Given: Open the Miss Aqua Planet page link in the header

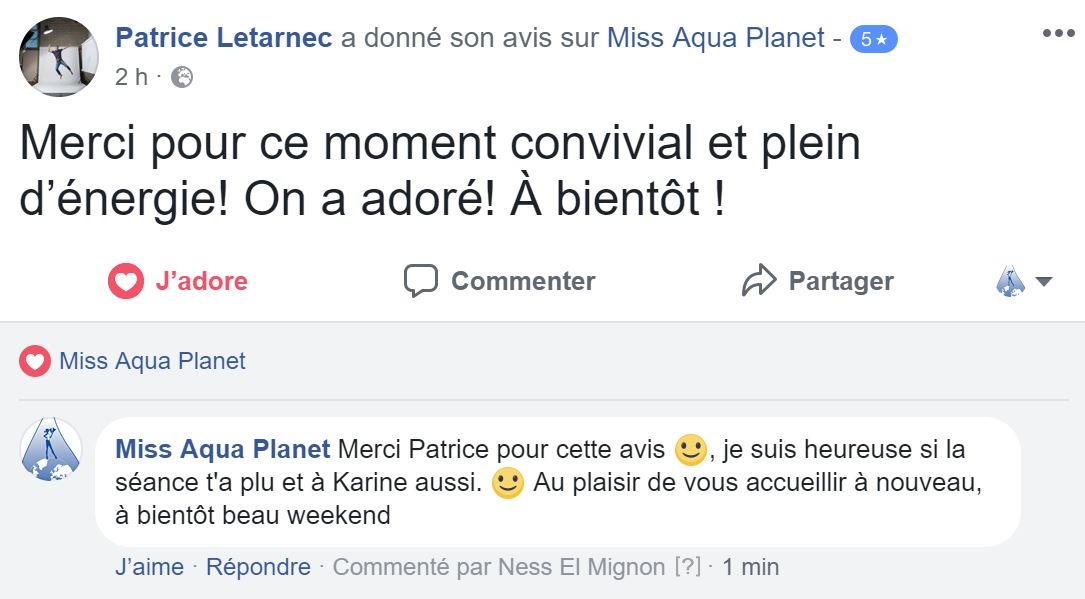Looking at the screenshot, I should pyautogui.click(x=716, y=37).
